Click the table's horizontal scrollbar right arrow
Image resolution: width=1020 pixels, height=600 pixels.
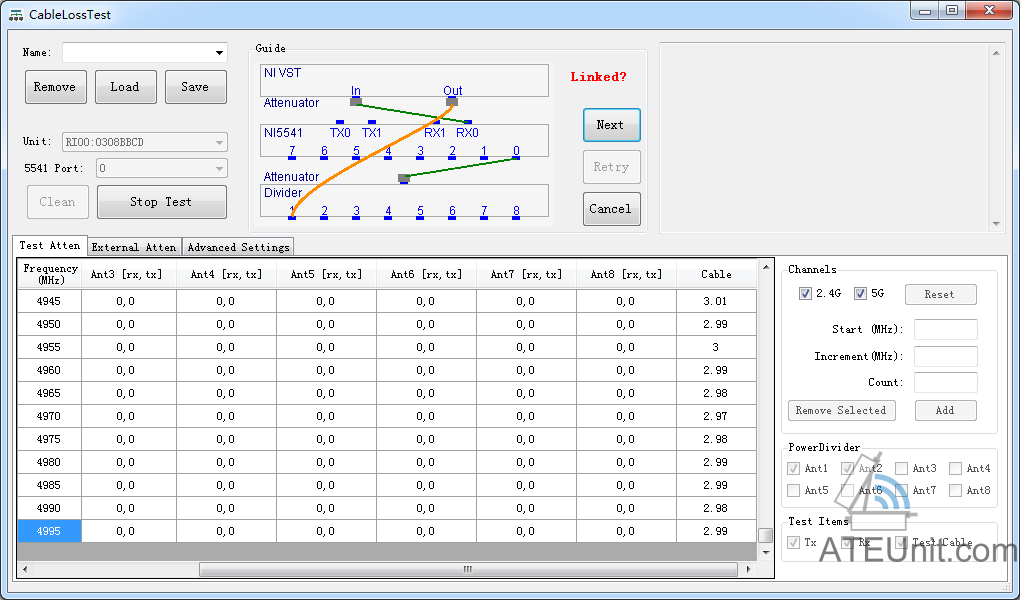tap(743, 569)
